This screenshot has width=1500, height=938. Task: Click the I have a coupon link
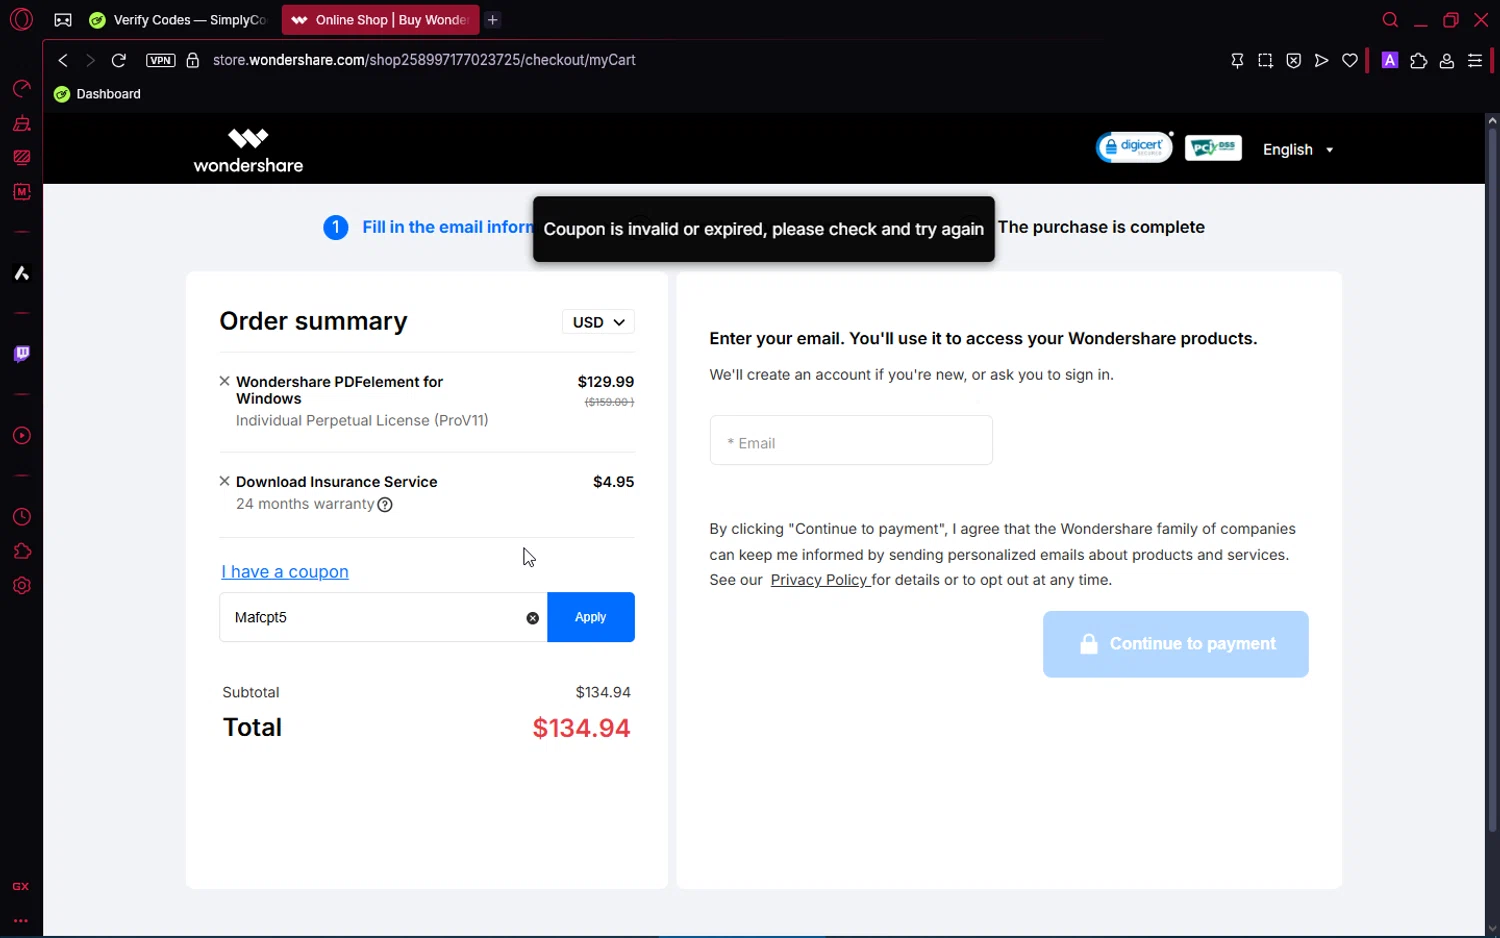point(285,572)
